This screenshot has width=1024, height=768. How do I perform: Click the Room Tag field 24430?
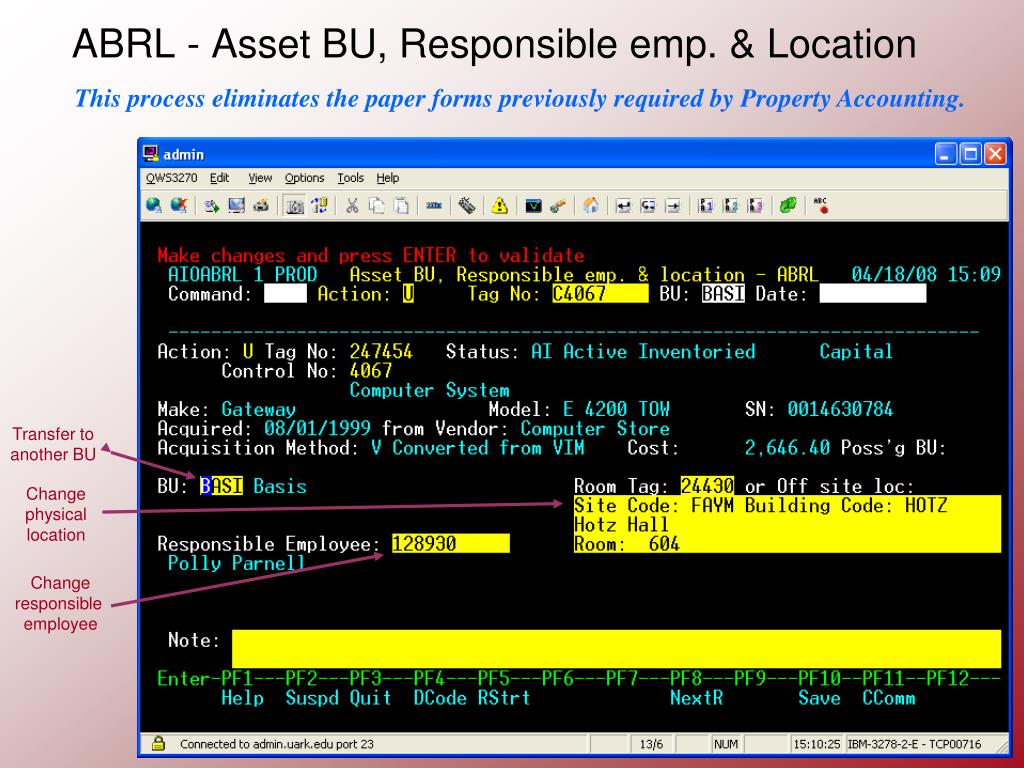point(707,486)
